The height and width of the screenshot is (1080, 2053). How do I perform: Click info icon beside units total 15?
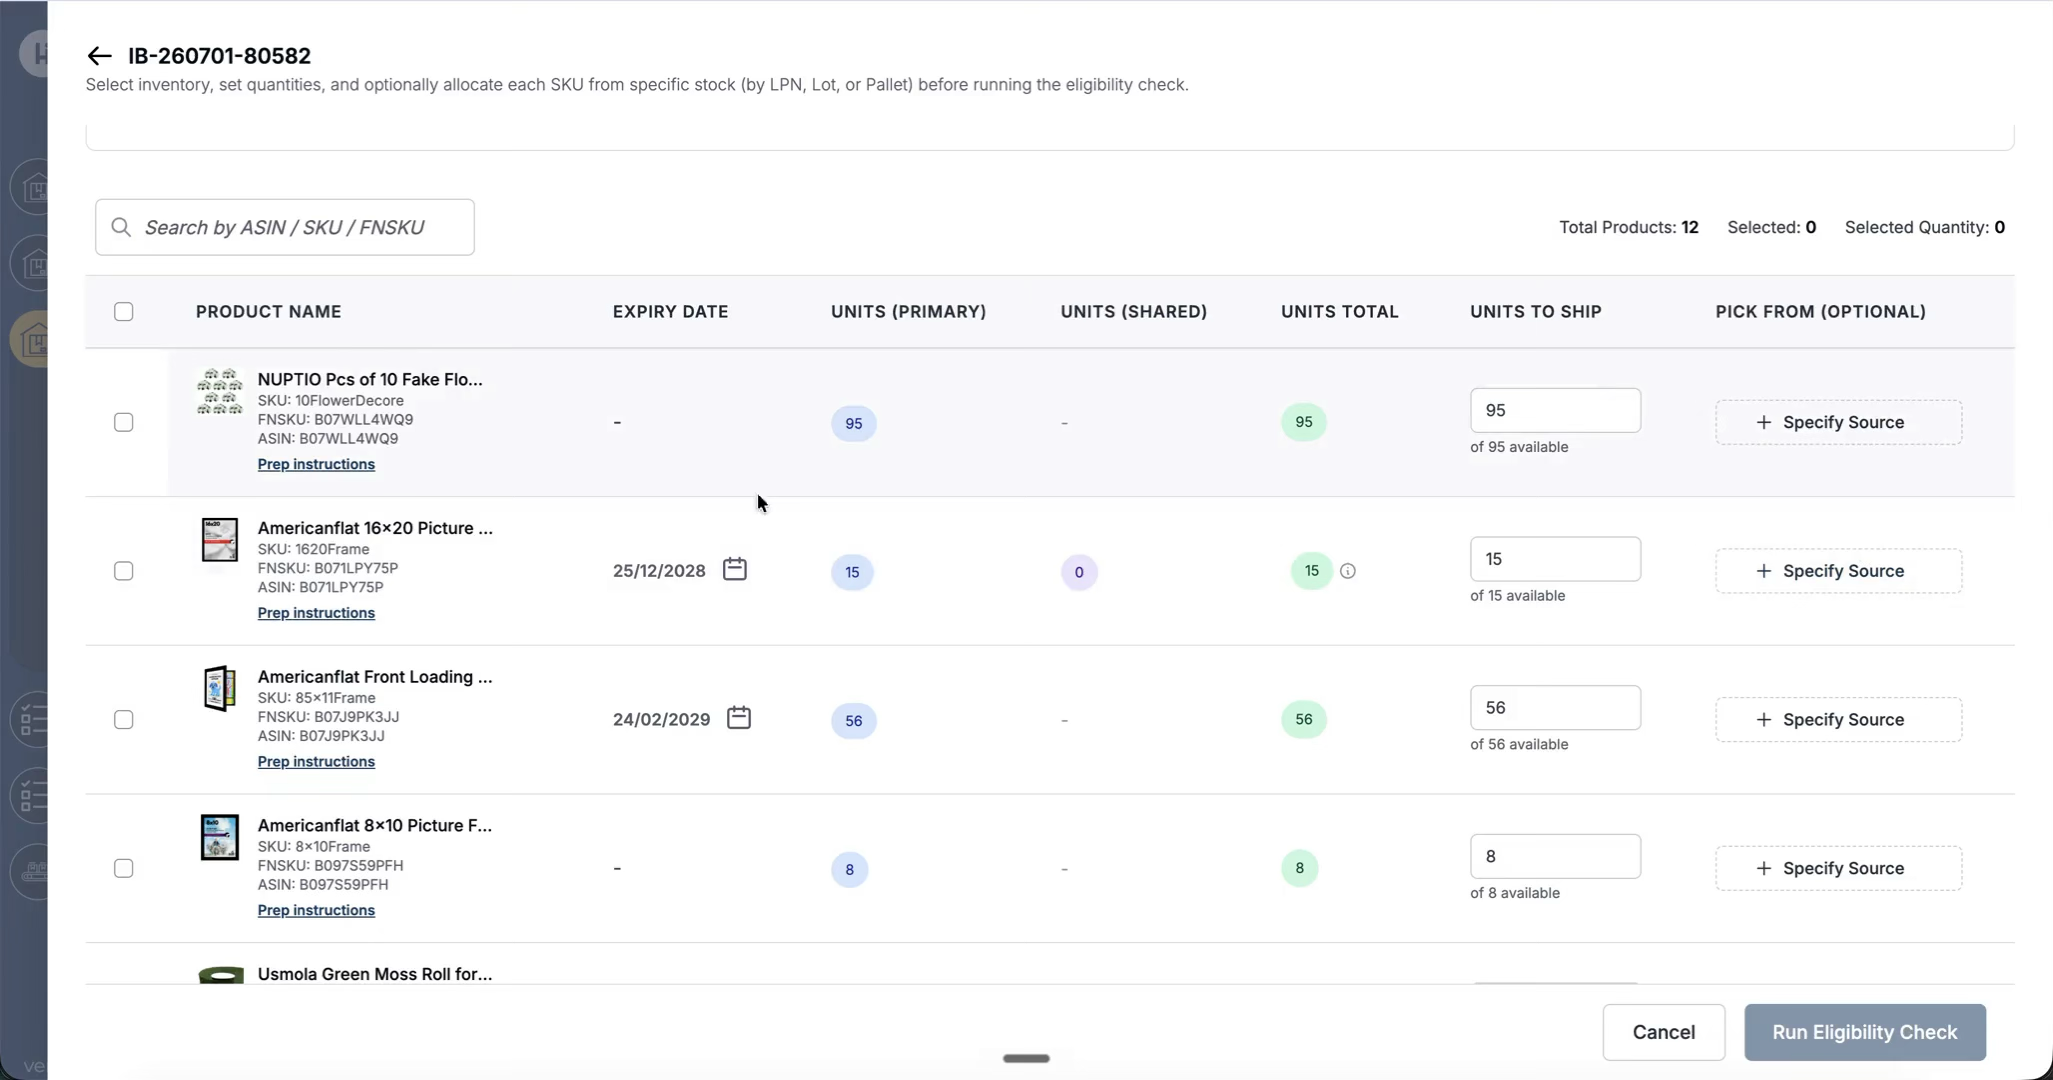point(1348,571)
